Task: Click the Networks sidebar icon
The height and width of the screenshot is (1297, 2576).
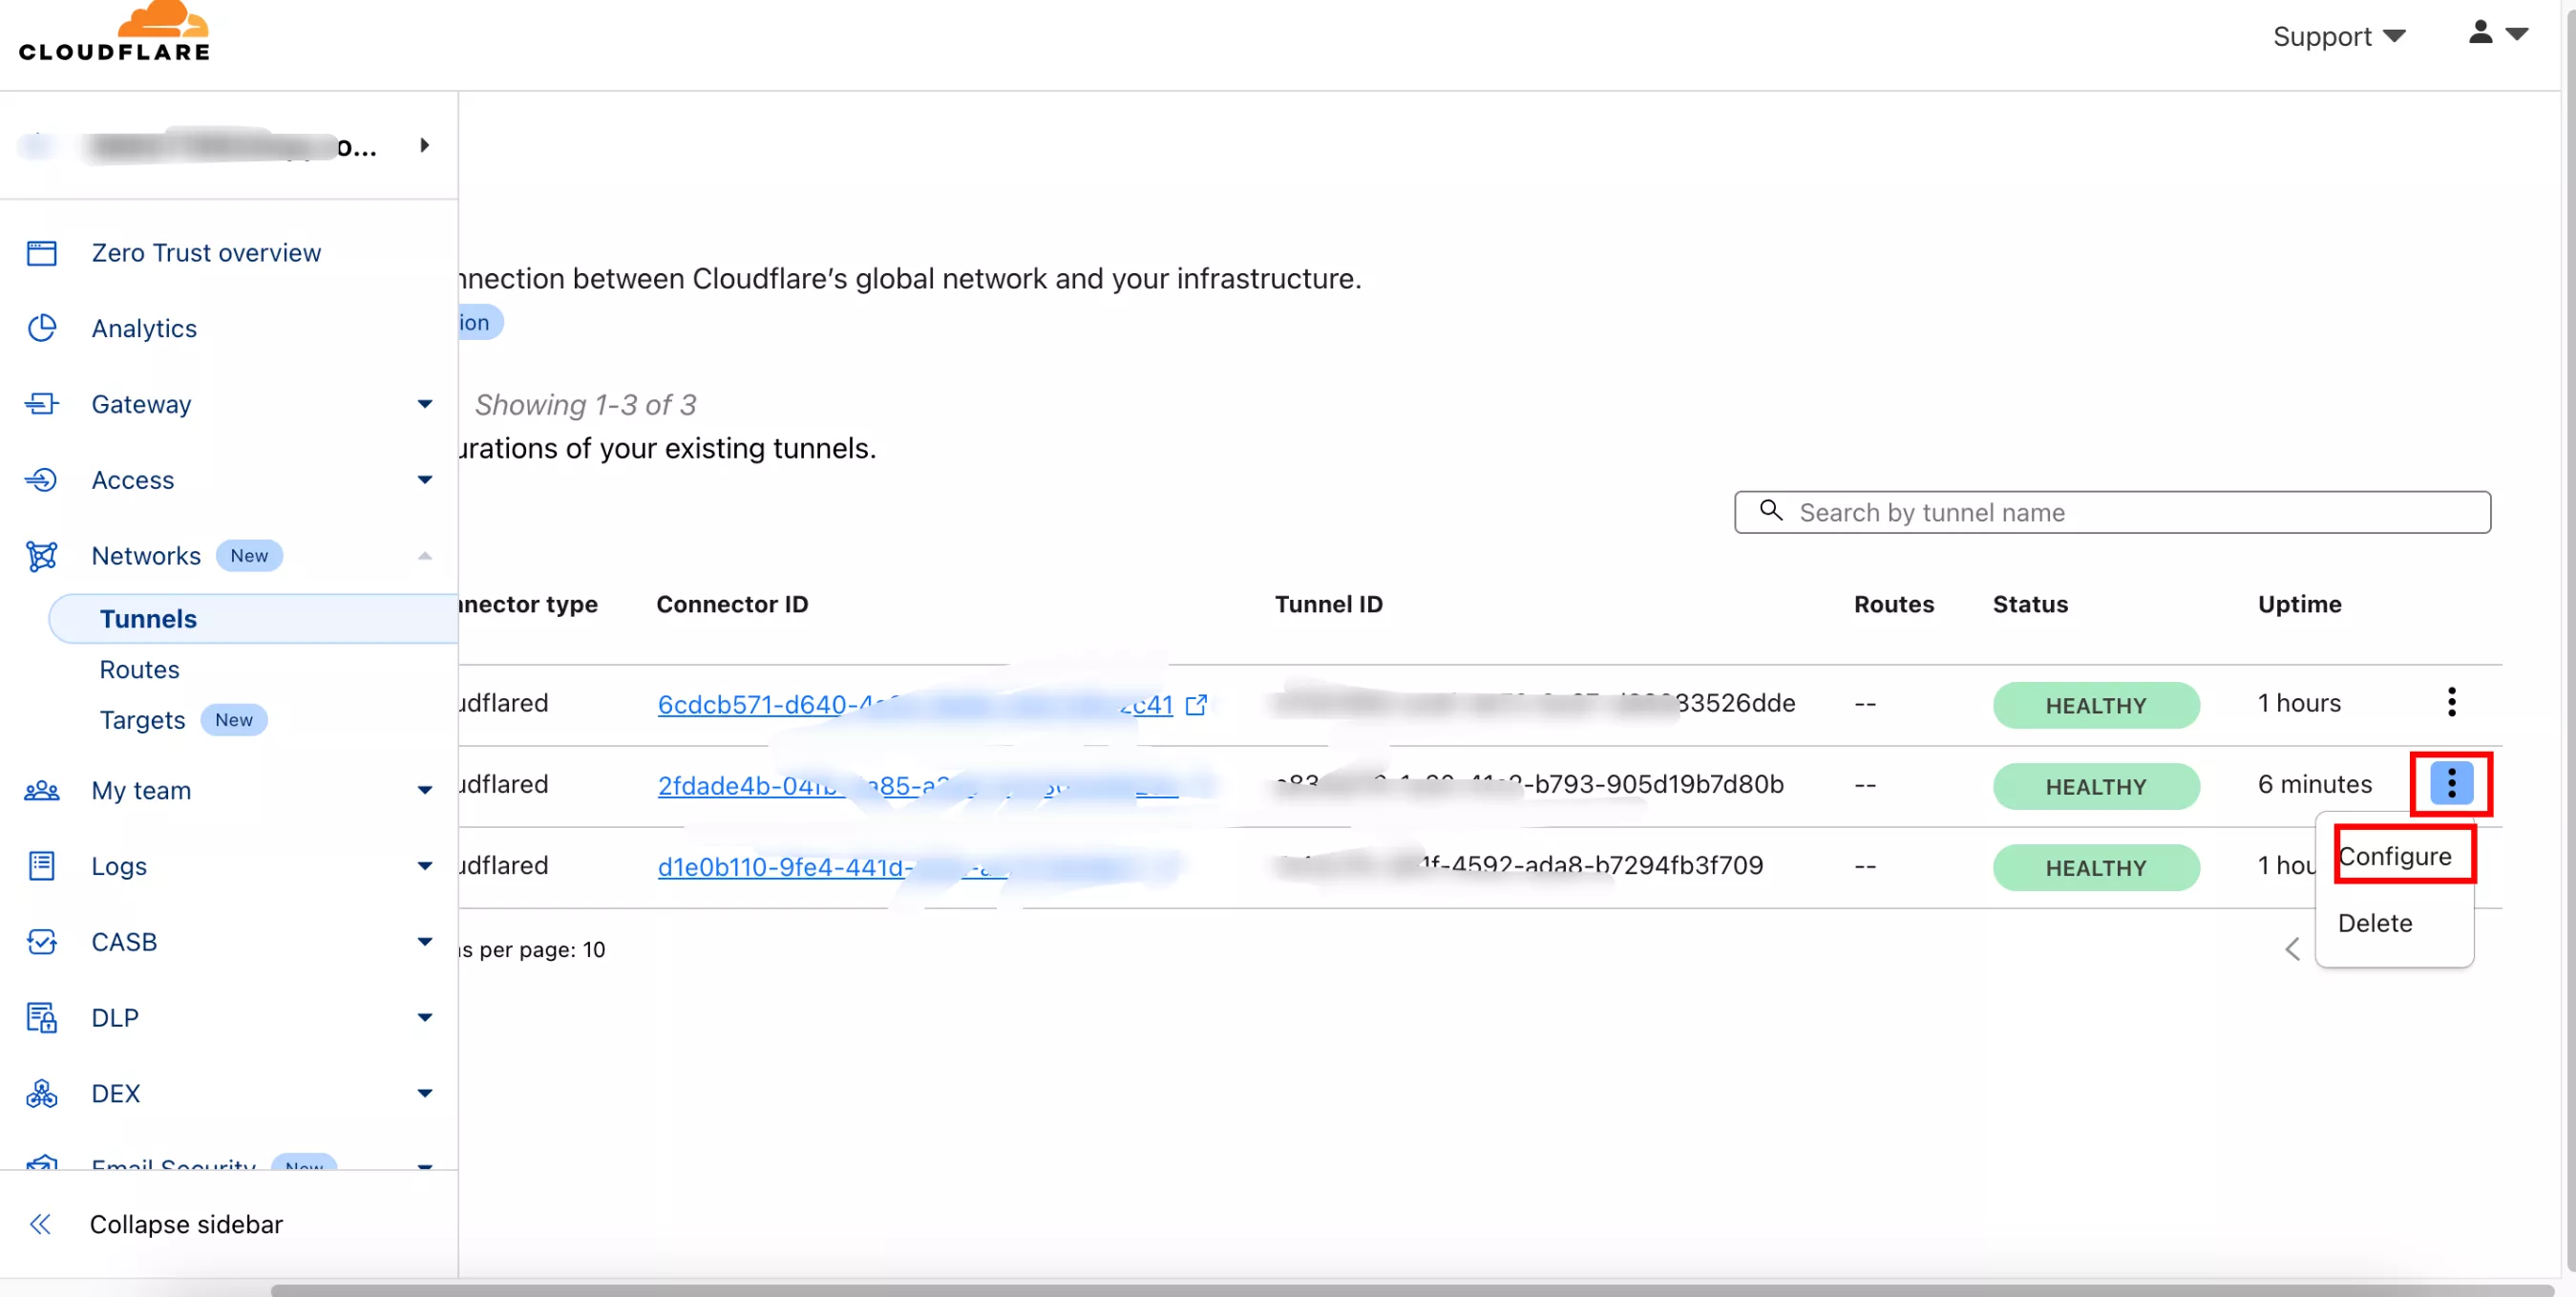Action: pyautogui.click(x=41, y=556)
